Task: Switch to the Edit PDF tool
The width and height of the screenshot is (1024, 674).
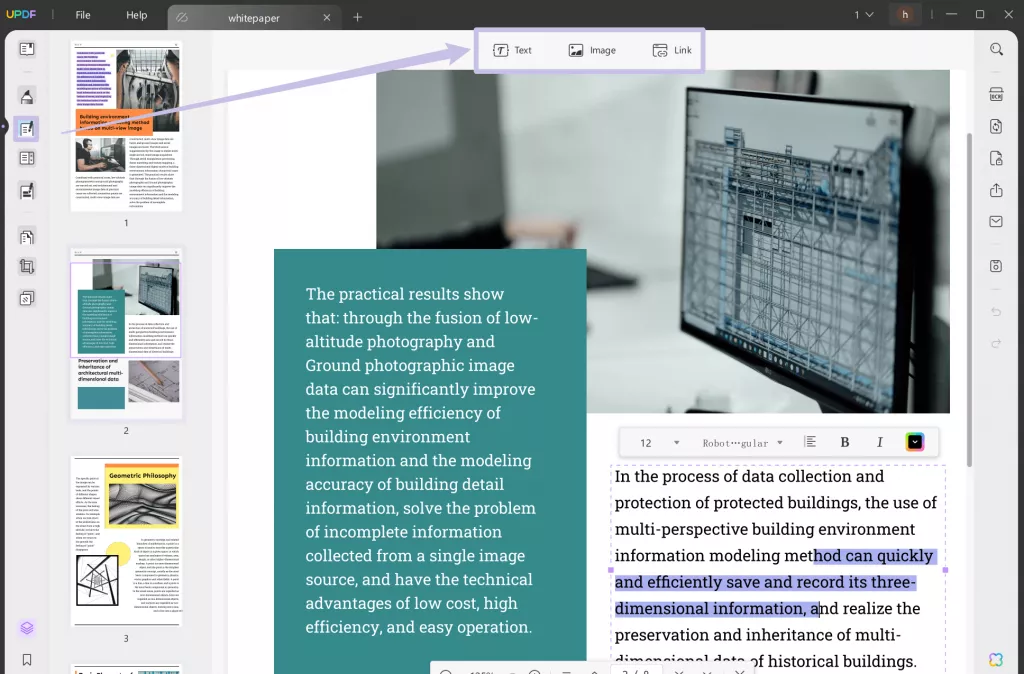Action: pyautogui.click(x=27, y=129)
